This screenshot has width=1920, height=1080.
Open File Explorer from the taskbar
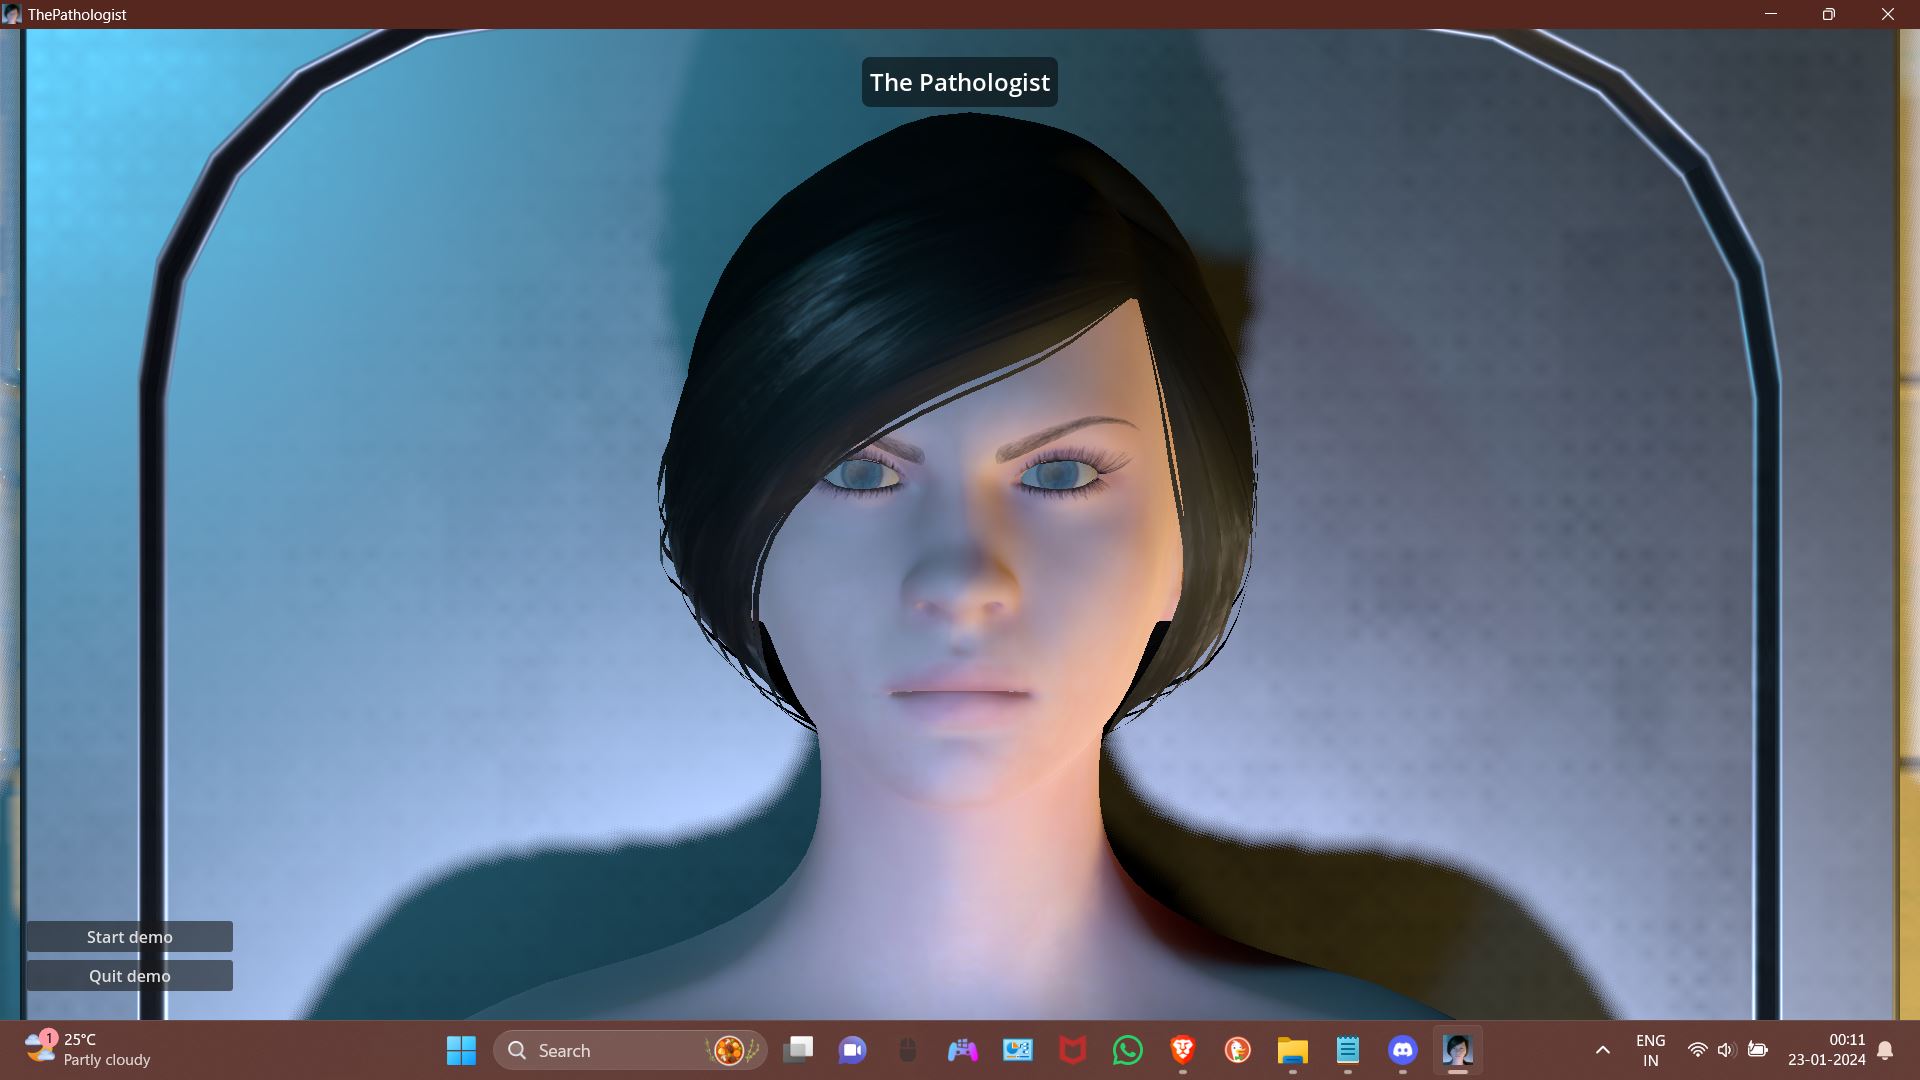[1292, 1050]
